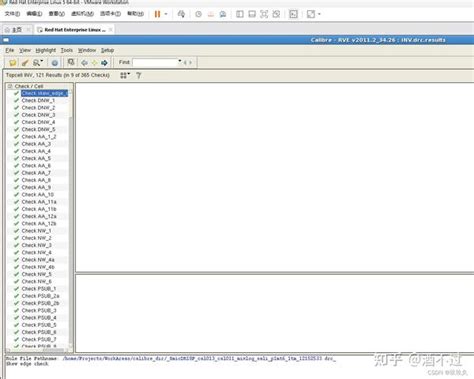The width and height of the screenshot is (474, 379).
Task: Open the tree view options grid dropdown
Action: point(125,76)
